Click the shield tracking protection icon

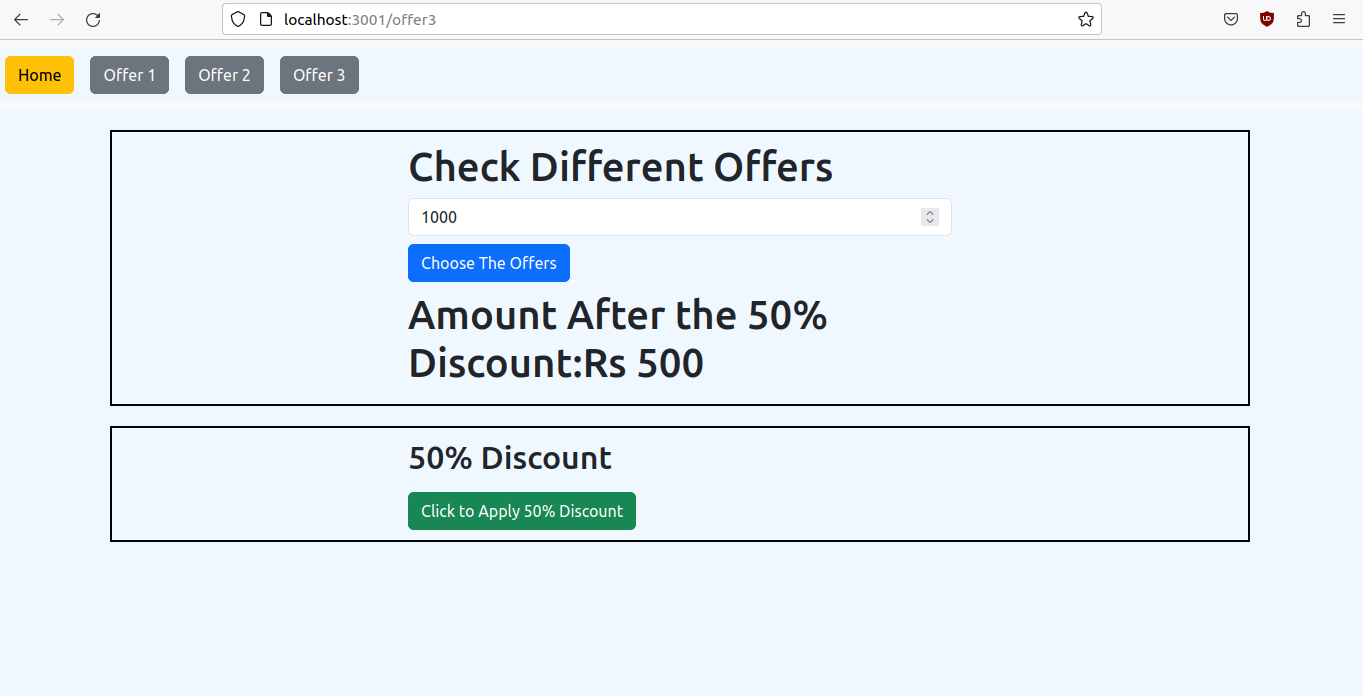pyautogui.click(x=237, y=19)
